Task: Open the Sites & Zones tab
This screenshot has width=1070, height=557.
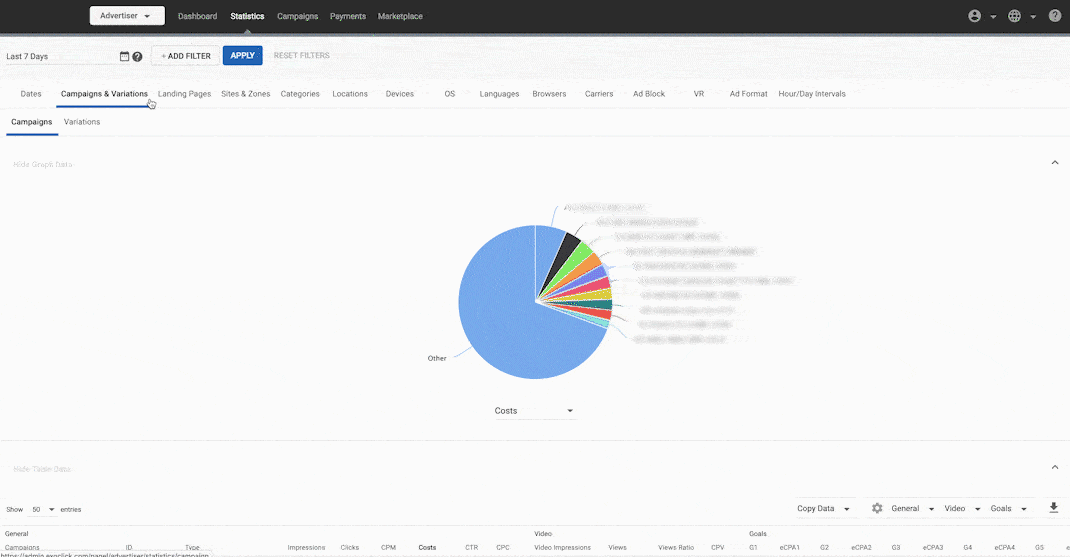Action: pos(245,94)
